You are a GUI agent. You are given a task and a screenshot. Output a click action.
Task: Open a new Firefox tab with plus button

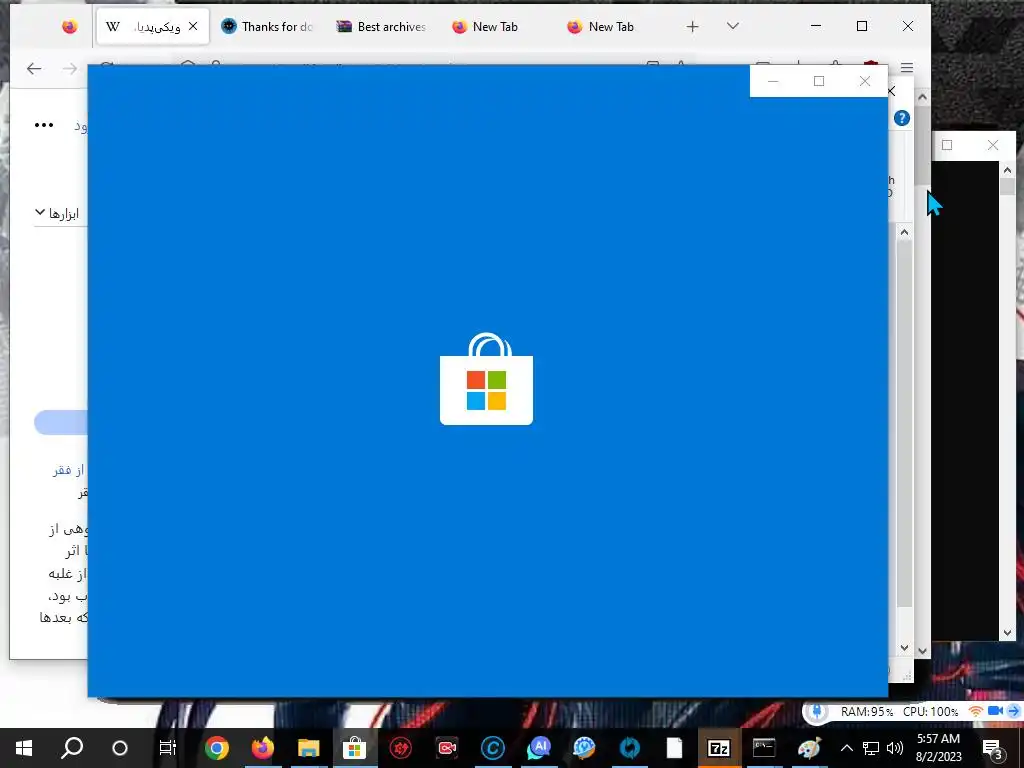pyautogui.click(x=692, y=27)
